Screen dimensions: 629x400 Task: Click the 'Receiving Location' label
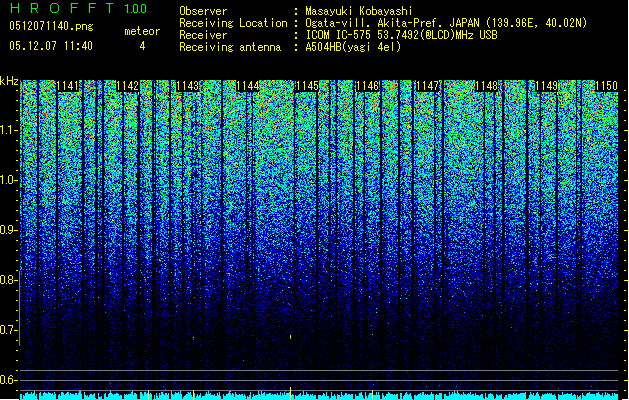click(233, 23)
